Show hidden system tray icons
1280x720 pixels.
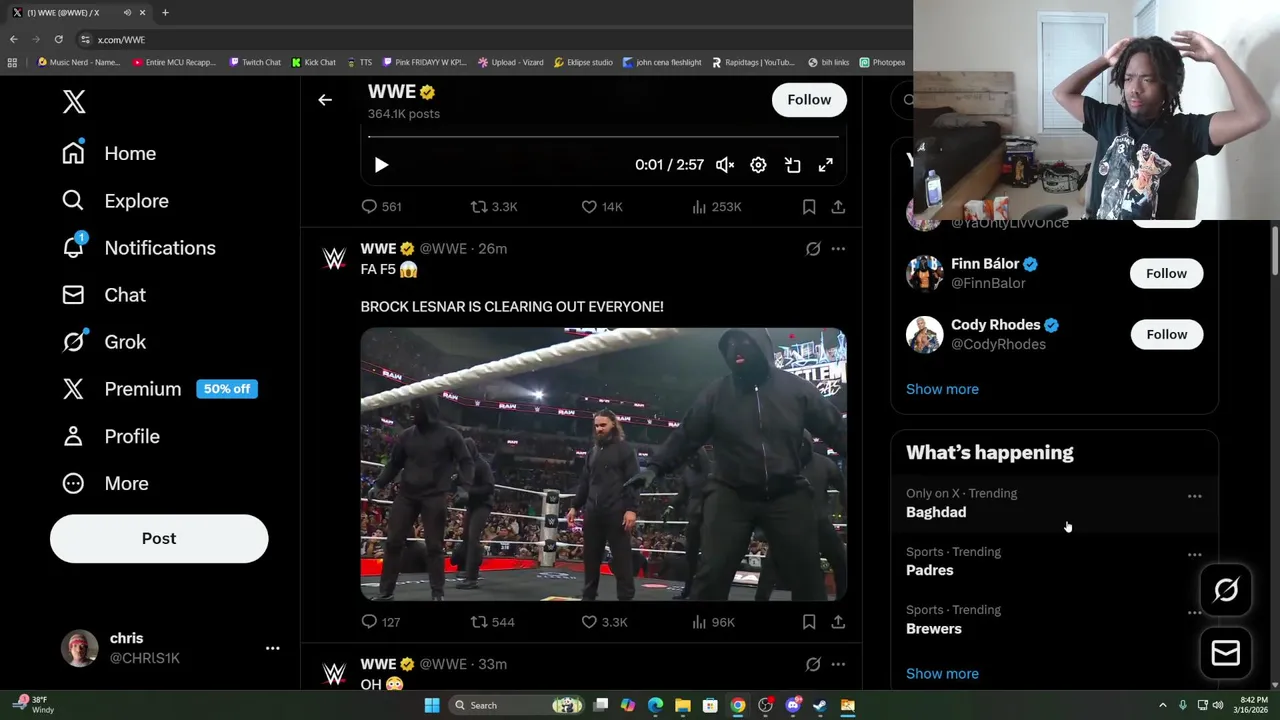point(1162,705)
